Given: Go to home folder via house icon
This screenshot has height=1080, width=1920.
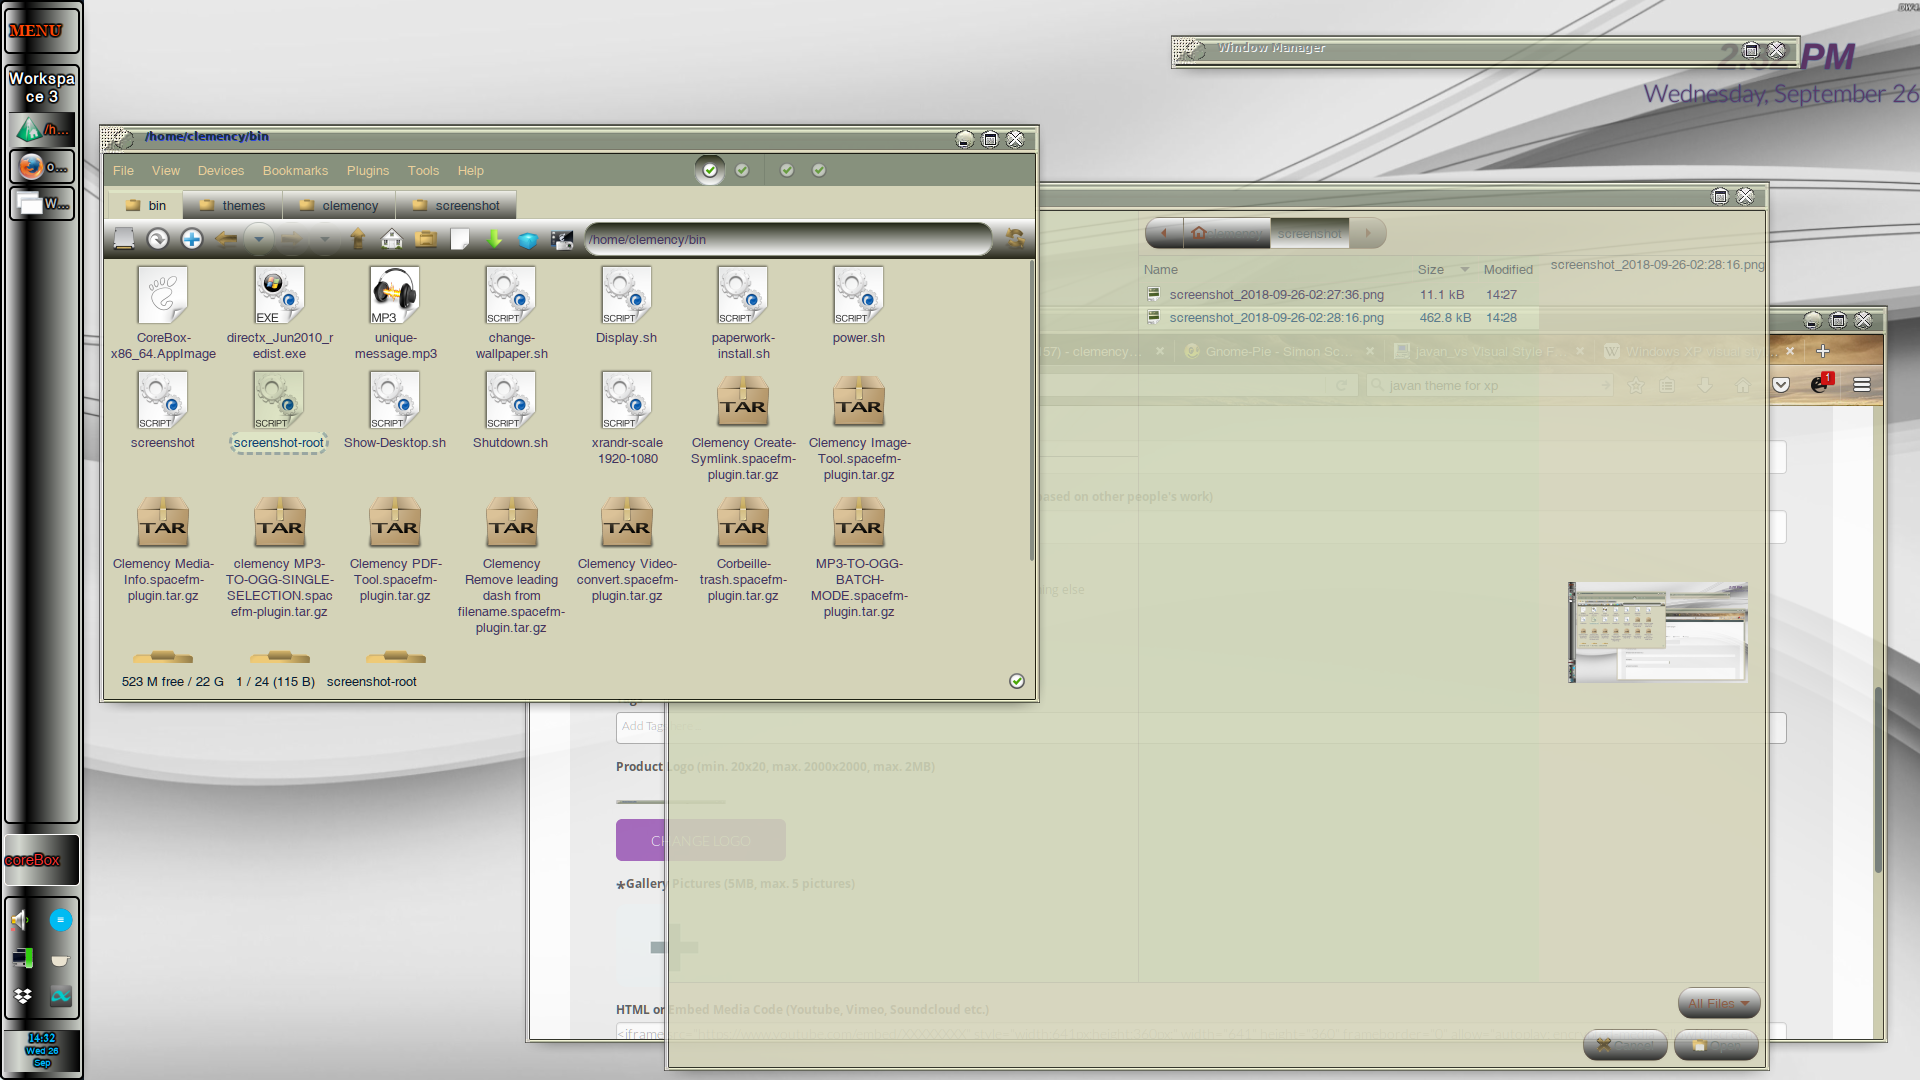Looking at the screenshot, I should (x=392, y=239).
